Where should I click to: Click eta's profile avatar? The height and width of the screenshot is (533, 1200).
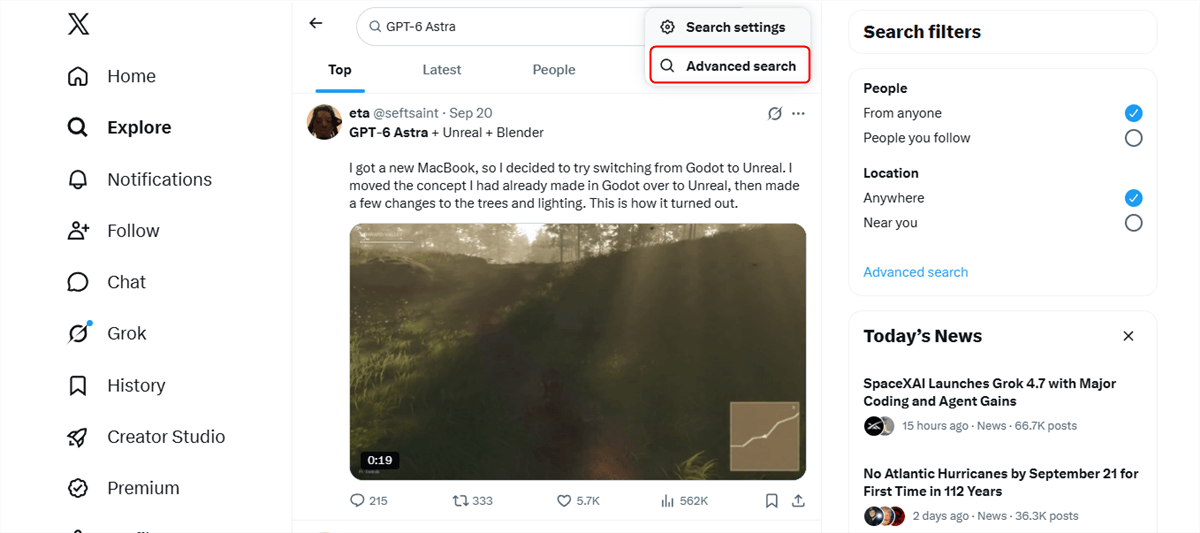(324, 122)
